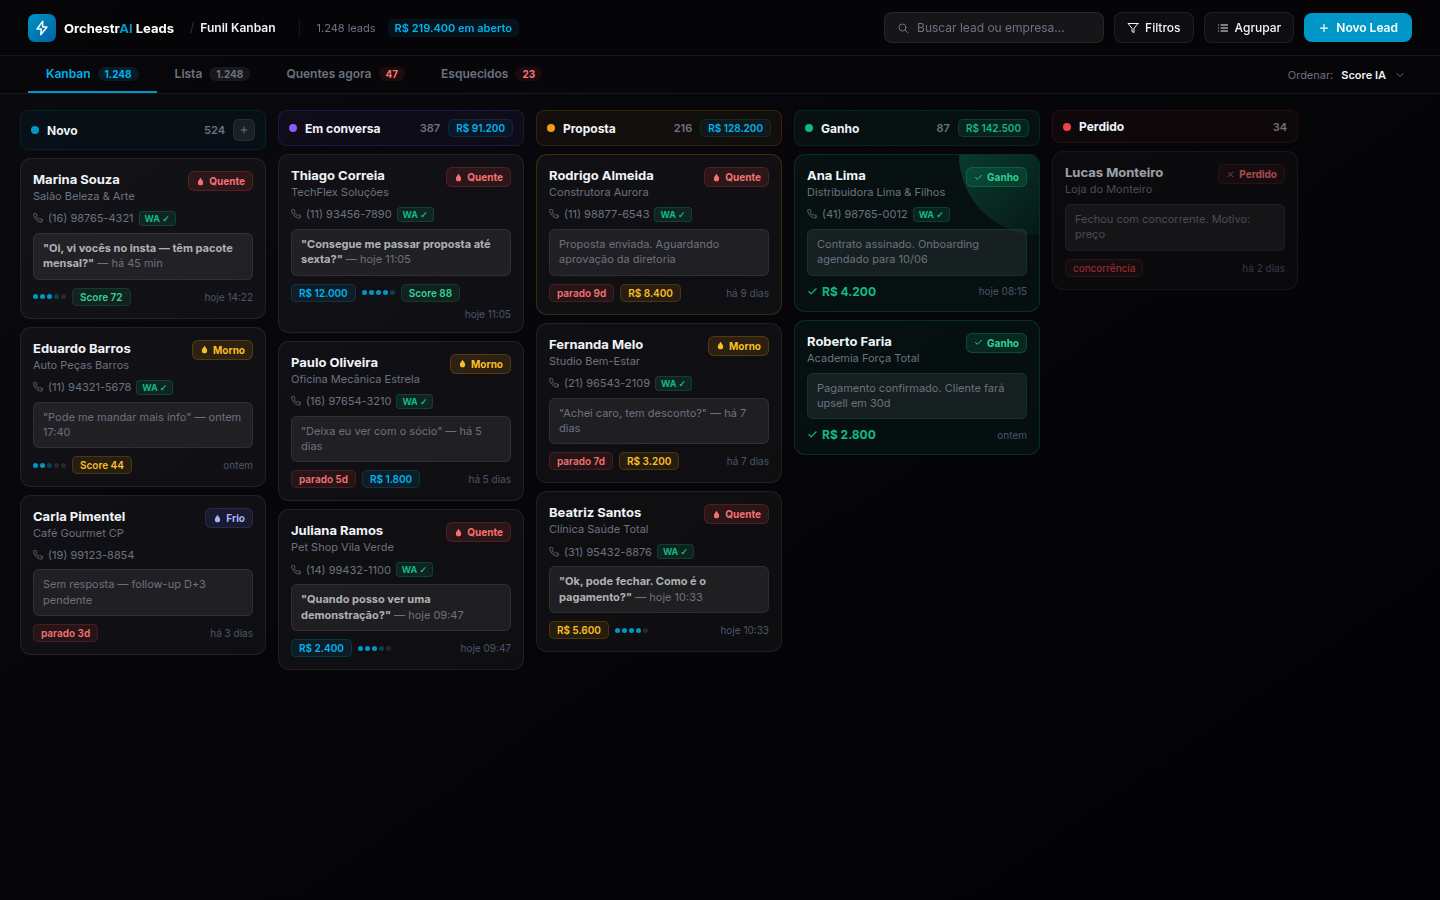Click R$ 5.600 badge on Beatriz Santos card
This screenshot has height=900, width=1440.
point(579,630)
